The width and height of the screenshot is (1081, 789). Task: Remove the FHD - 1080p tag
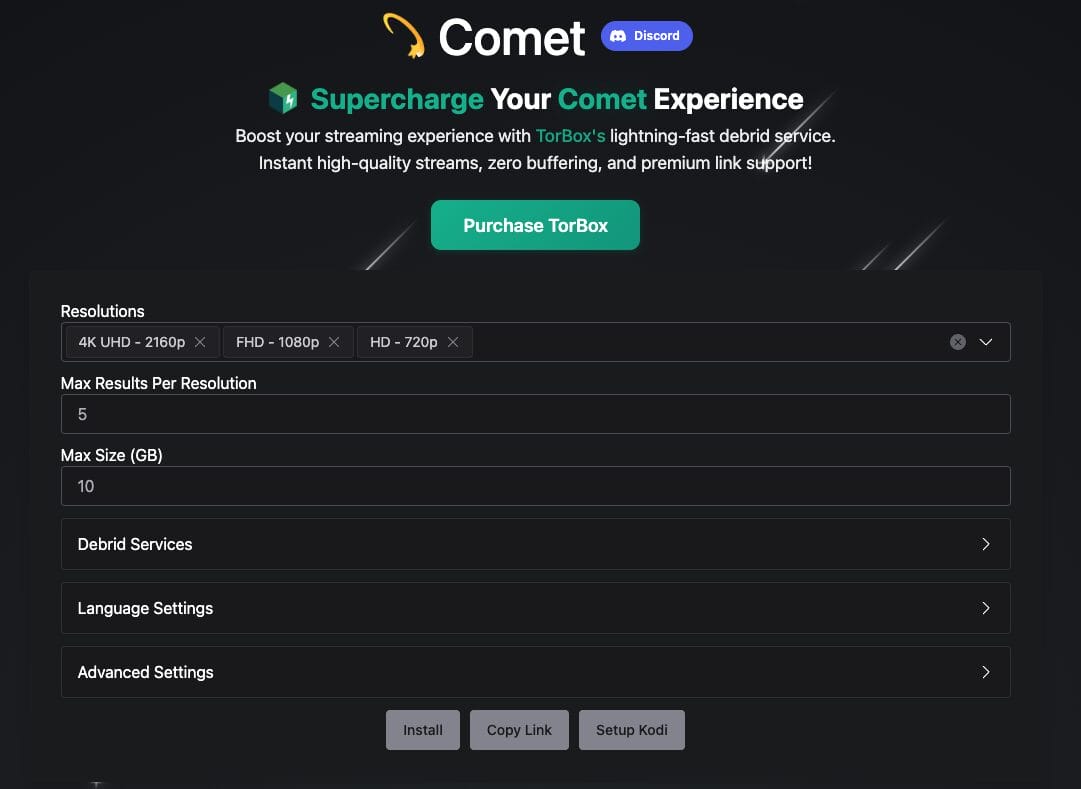pyautogui.click(x=334, y=342)
